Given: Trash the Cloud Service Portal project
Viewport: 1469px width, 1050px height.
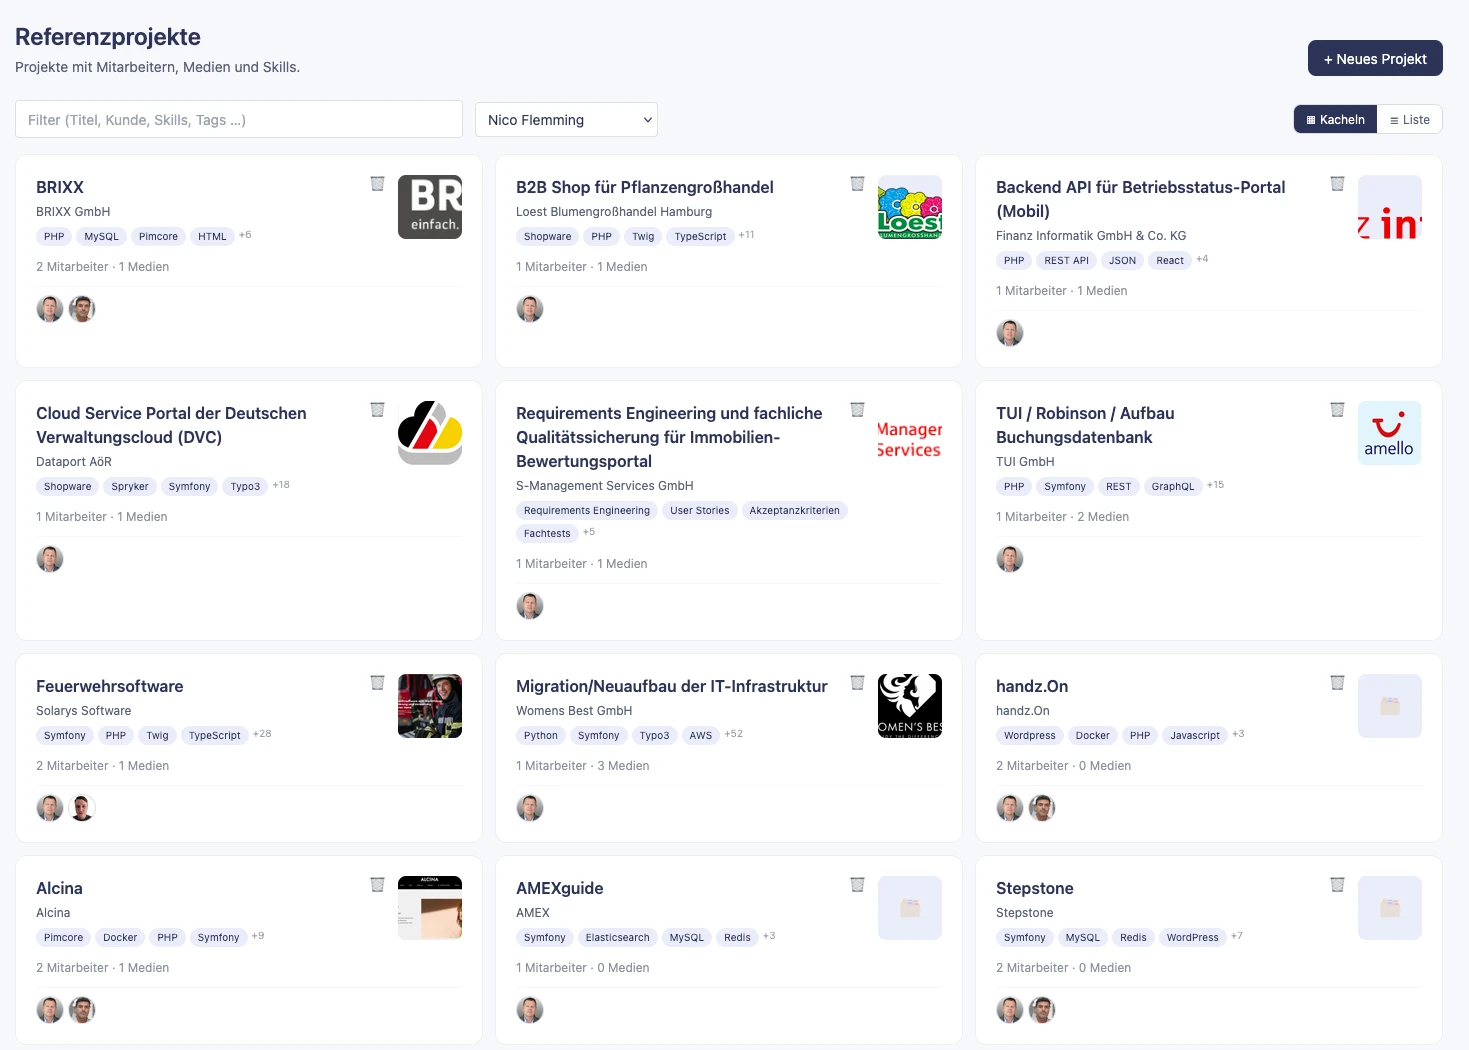Looking at the screenshot, I should (x=377, y=409).
